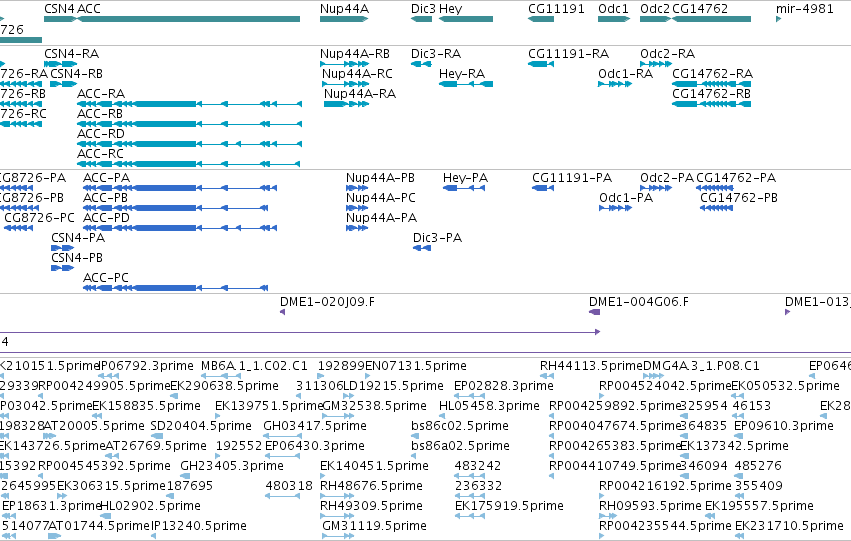
Task: Select the Hey gene bar
Action: point(466,19)
